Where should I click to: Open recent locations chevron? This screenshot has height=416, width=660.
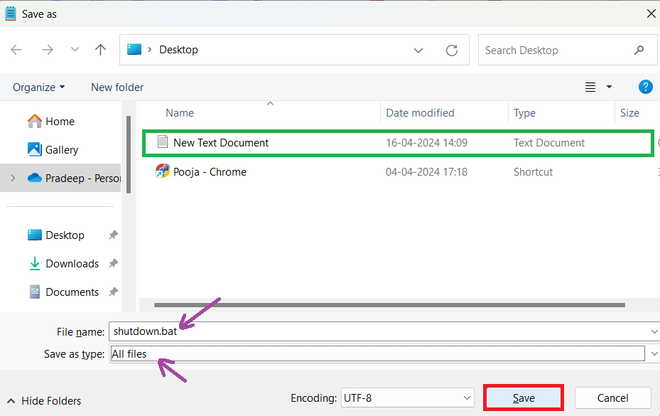(x=75, y=50)
